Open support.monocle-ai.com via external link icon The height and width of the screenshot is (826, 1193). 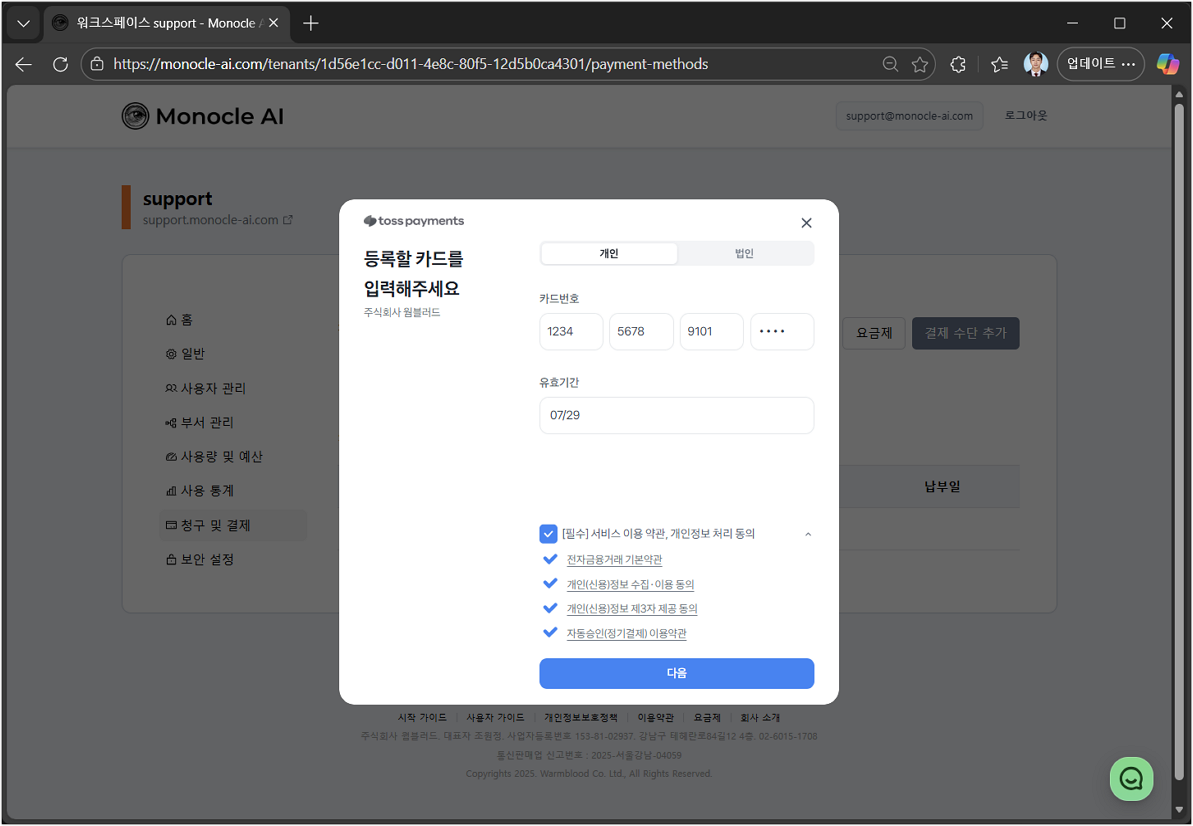click(x=286, y=219)
